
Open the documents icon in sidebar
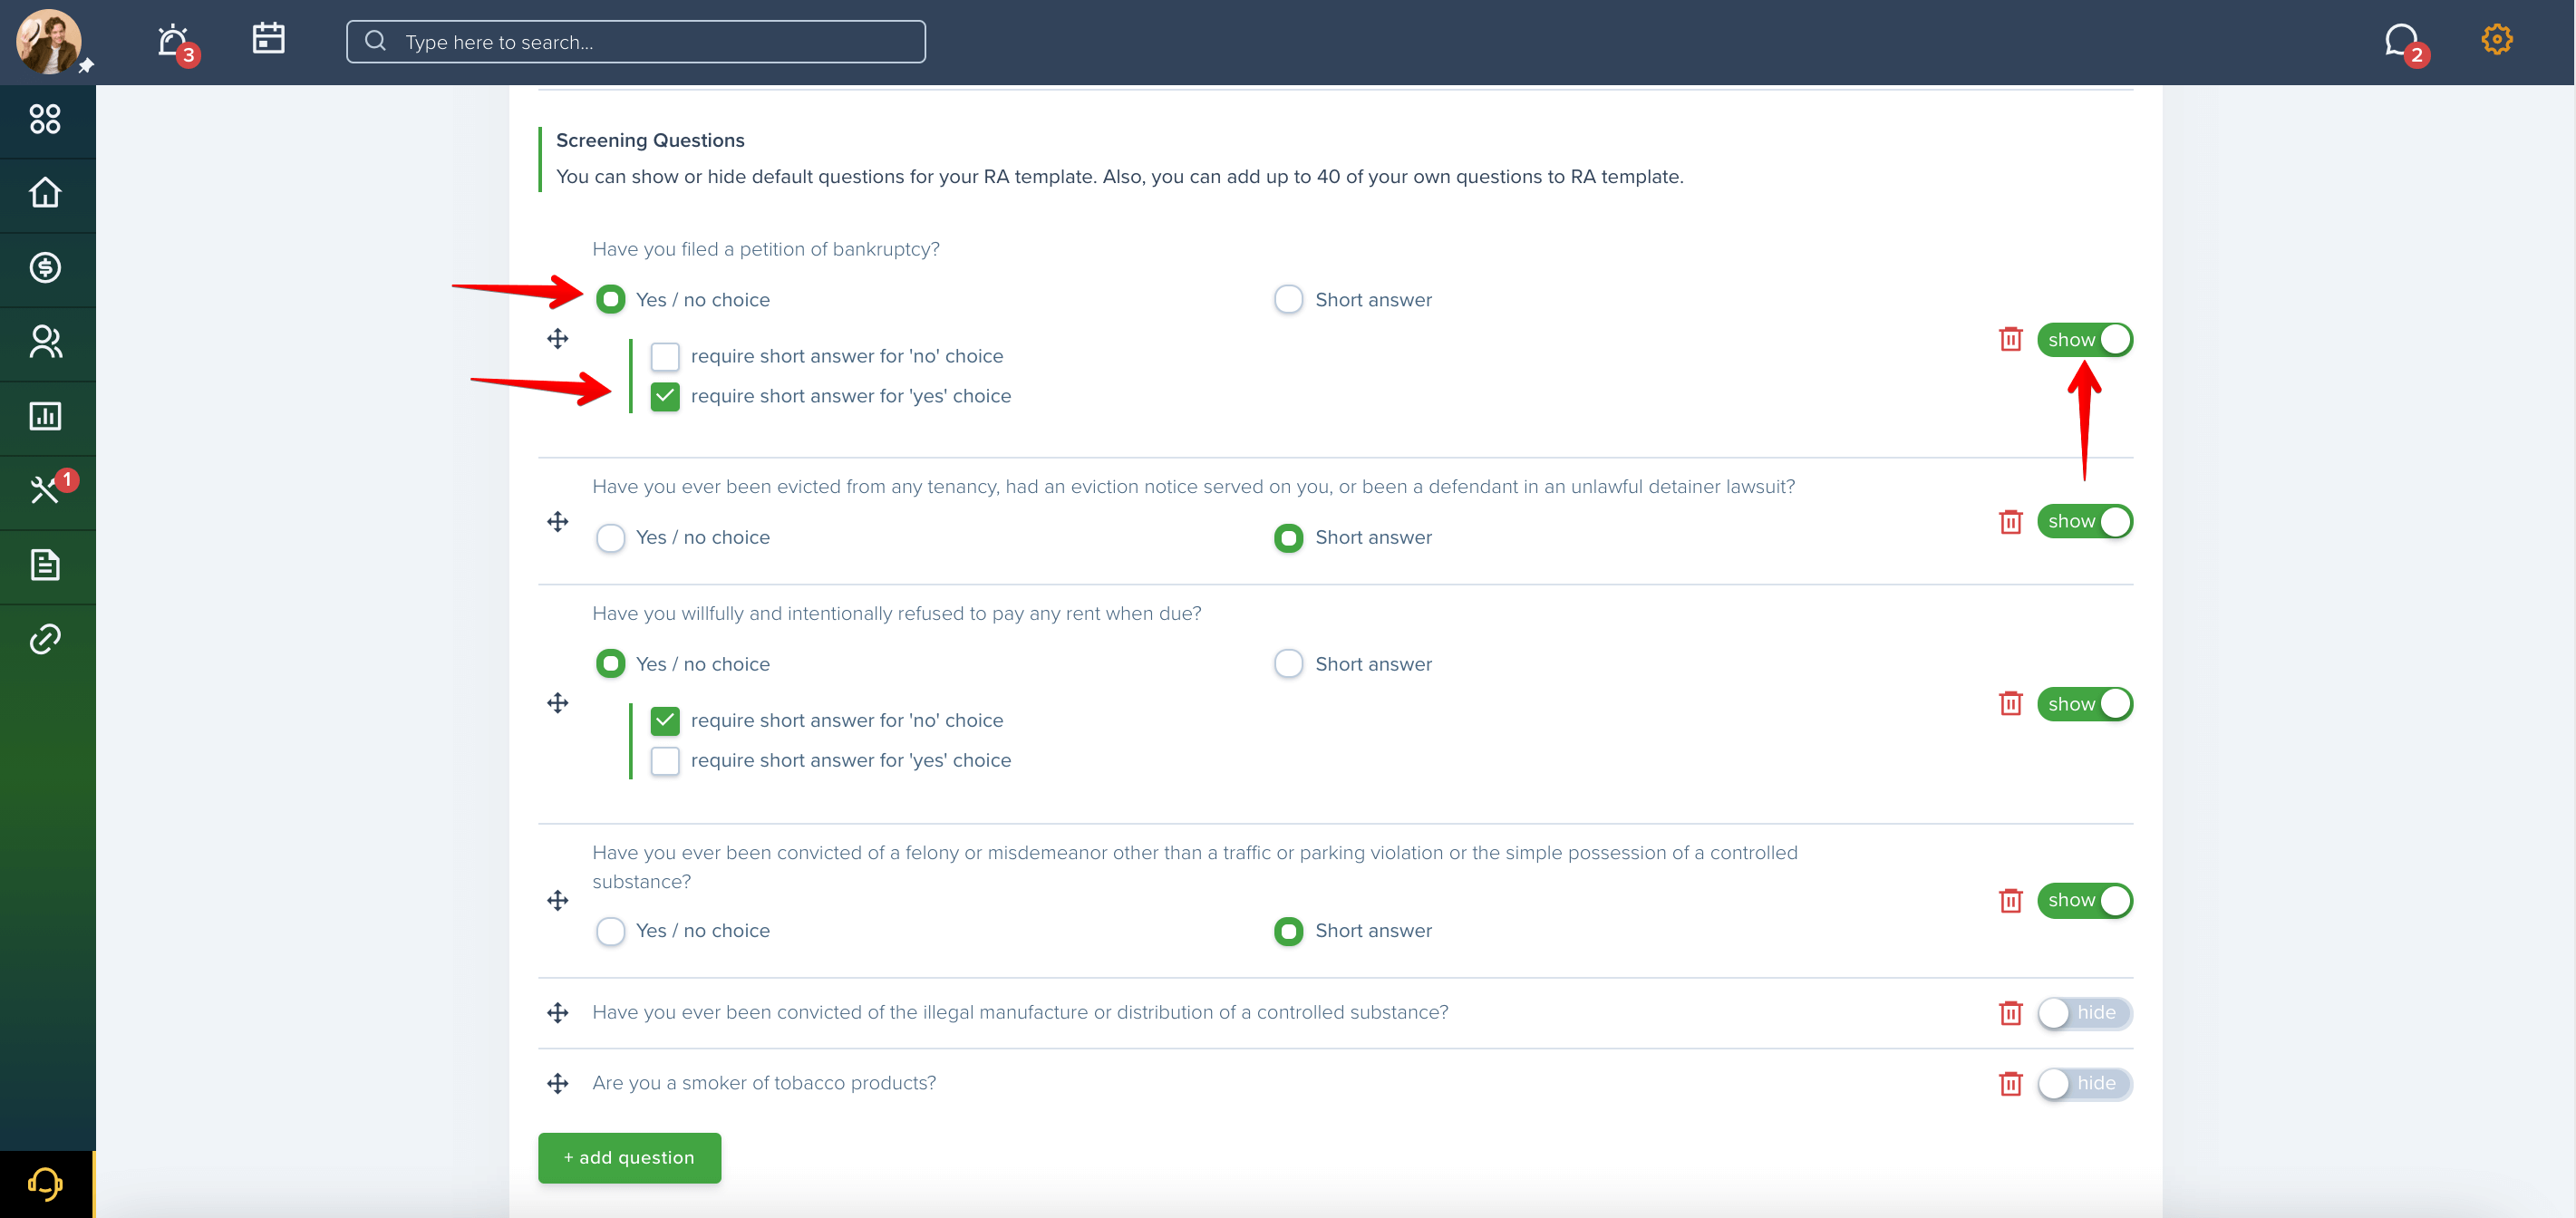coord(45,565)
